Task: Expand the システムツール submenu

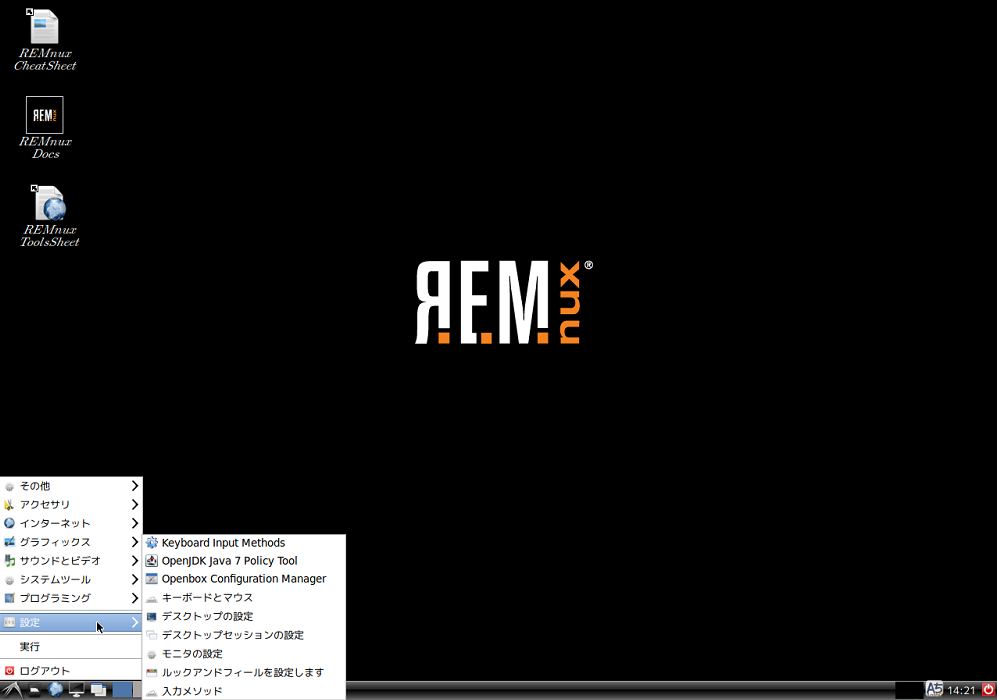Action: (x=71, y=579)
